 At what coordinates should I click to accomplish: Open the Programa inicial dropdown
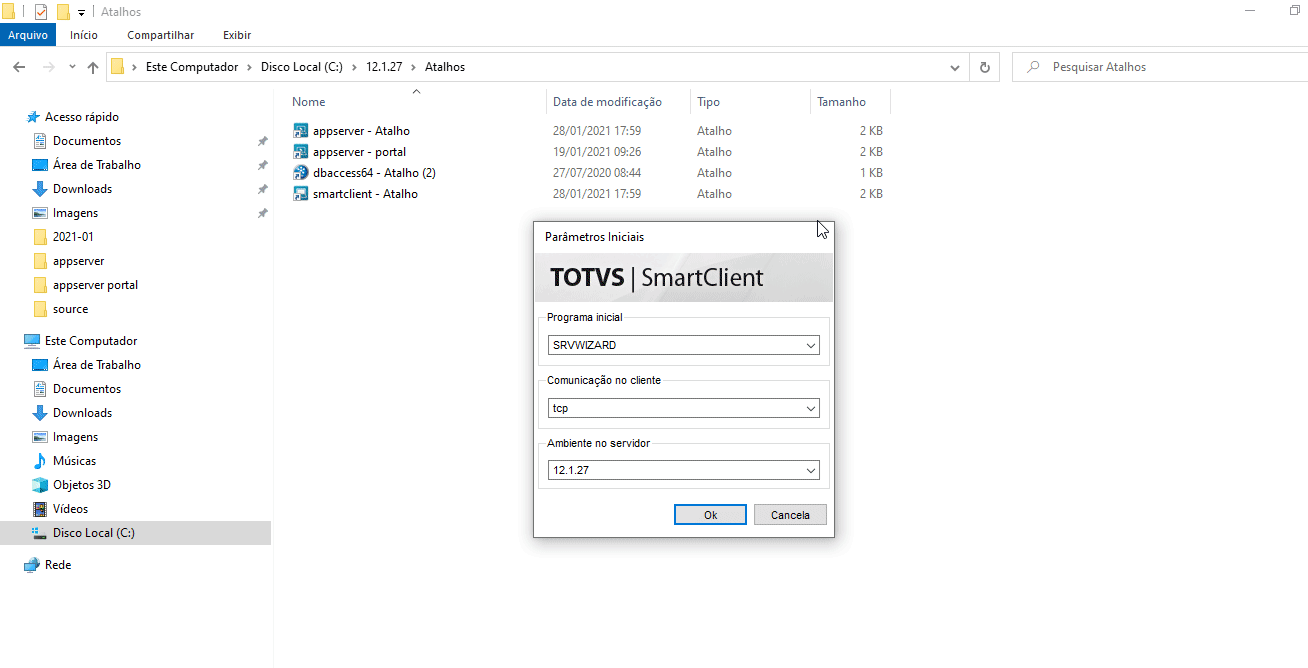click(811, 346)
